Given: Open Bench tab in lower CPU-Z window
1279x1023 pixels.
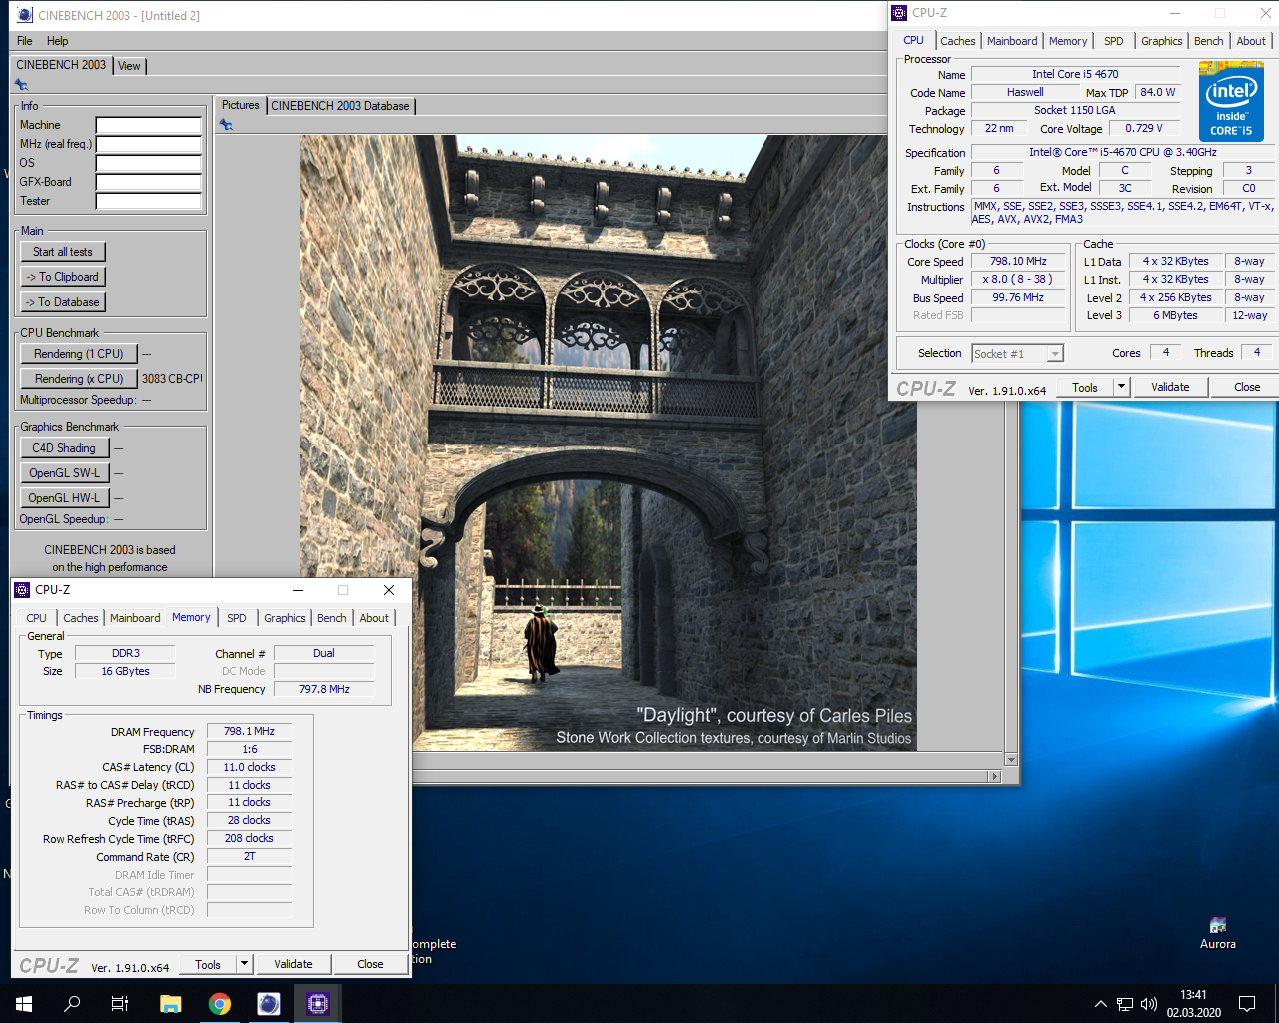Looking at the screenshot, I should [x=332, y=618].
